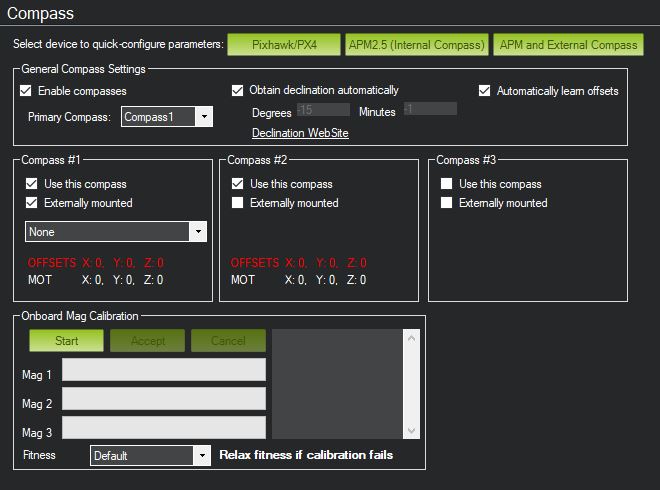Image resolution: width=660 pixels, height=490 pixels.
Task: Click the calibration output text area
Action: click(x=337, y=384)
